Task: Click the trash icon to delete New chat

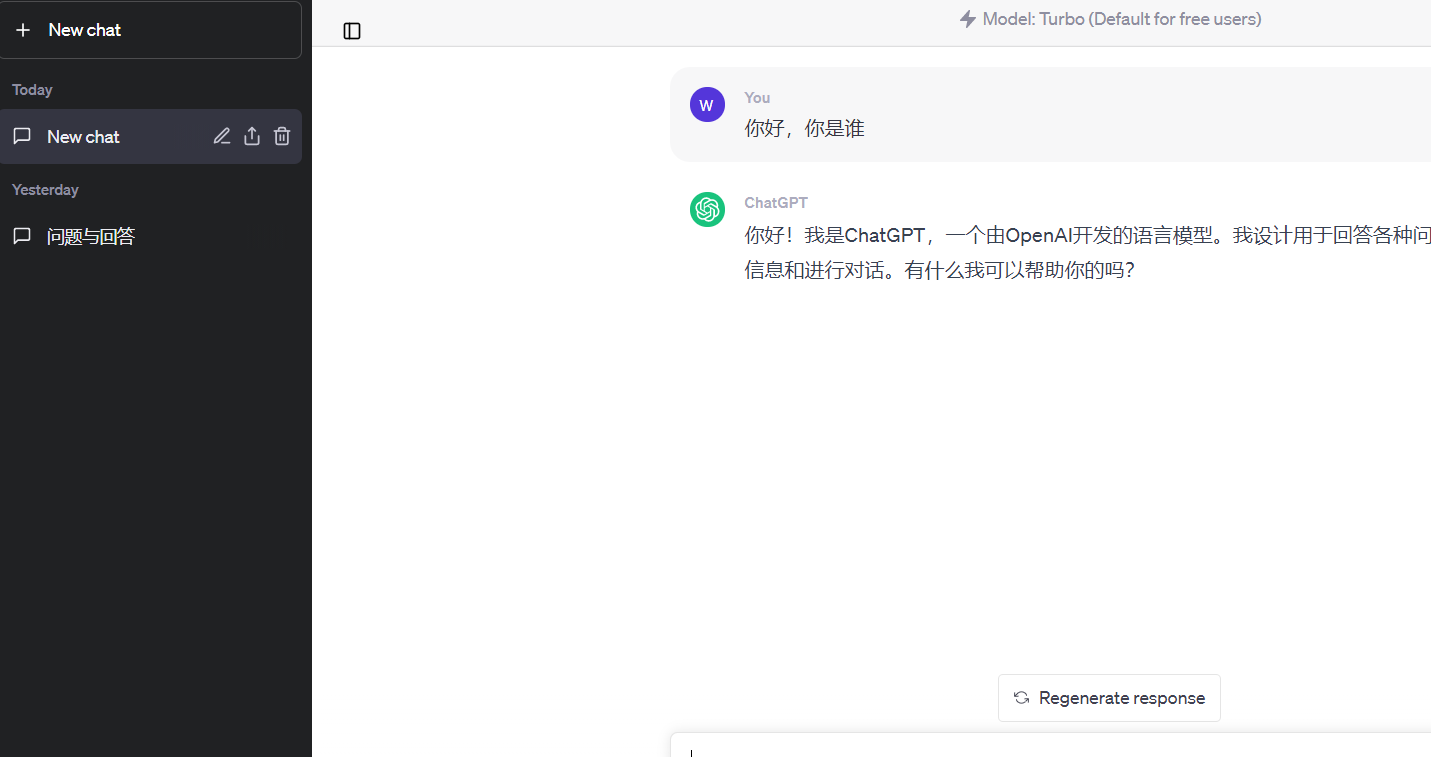Action: (x=281, y=136)
